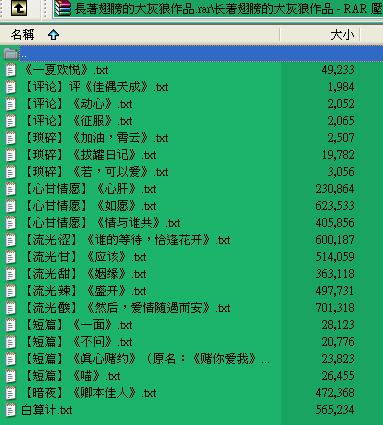Screen dimensions: 383x425
Task: Select 【琐碎】《拔罐日记》.txt
Action: [90, 155]
